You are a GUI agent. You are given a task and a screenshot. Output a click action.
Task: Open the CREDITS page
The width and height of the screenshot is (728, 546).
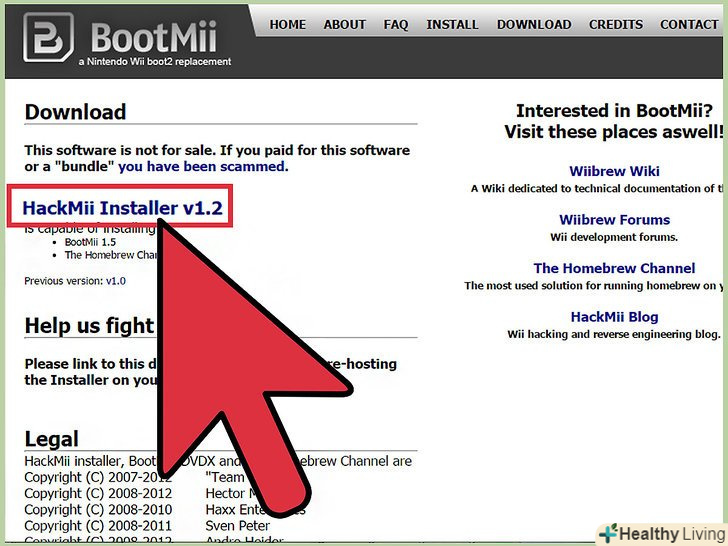[x=616, y=24]
